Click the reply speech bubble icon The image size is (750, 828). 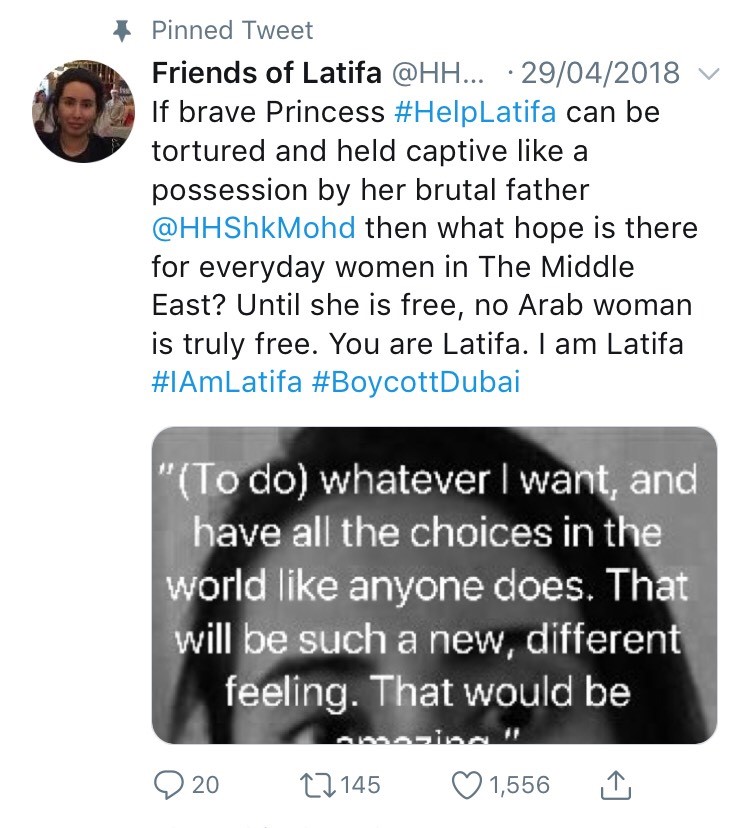click(x=168, y=785)
